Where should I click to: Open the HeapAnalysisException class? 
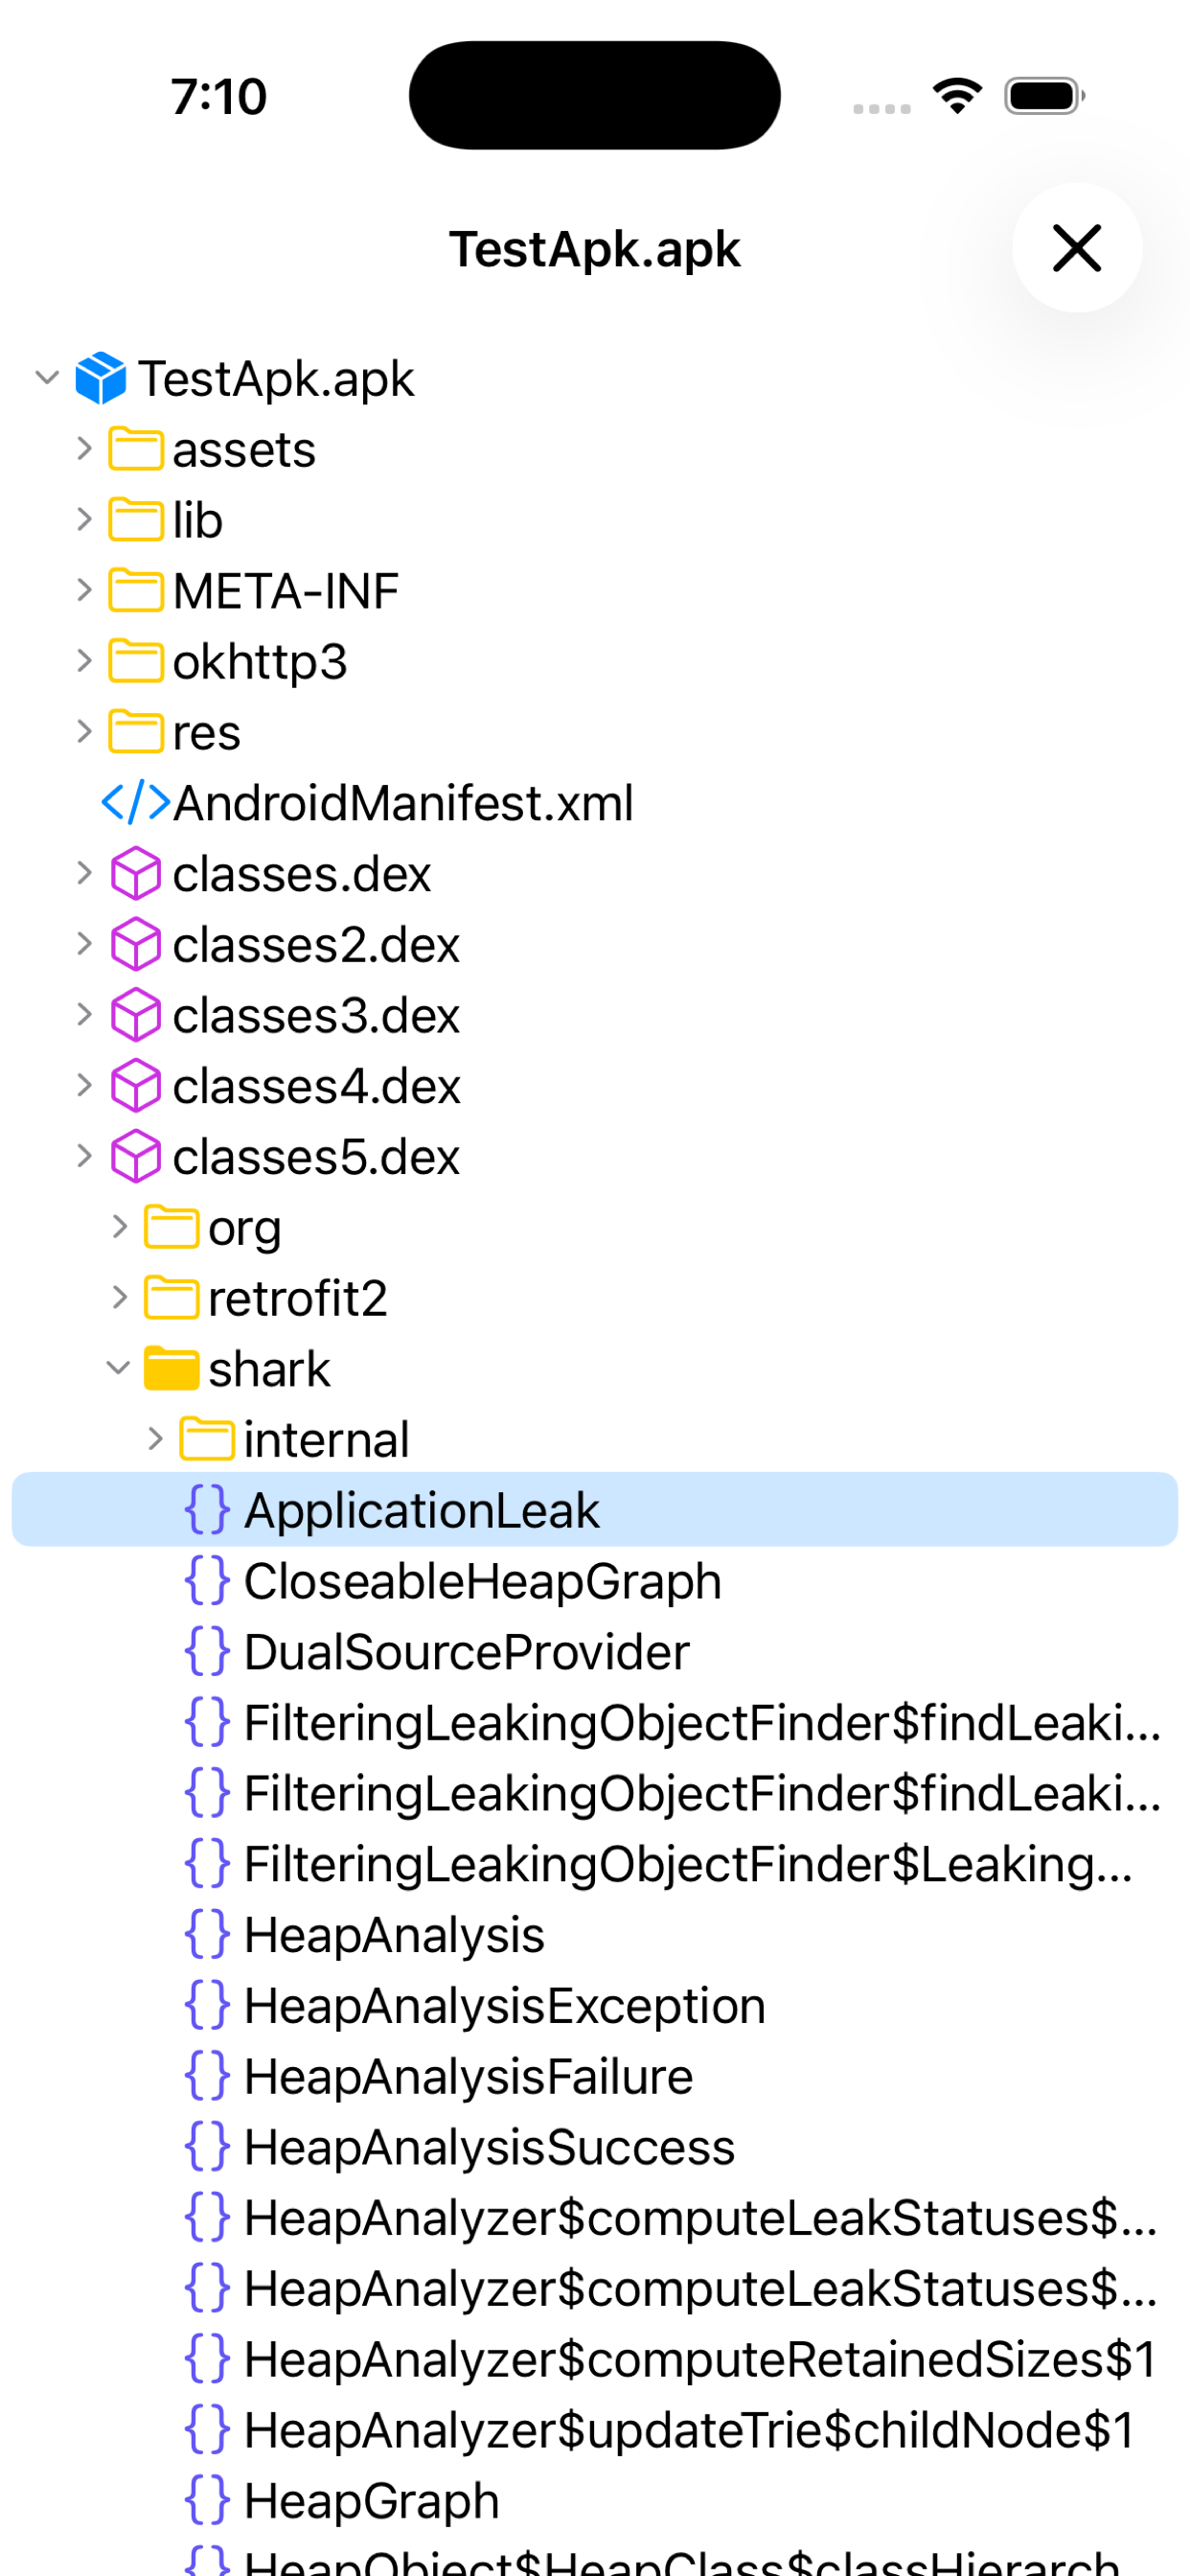[504, 2007]
